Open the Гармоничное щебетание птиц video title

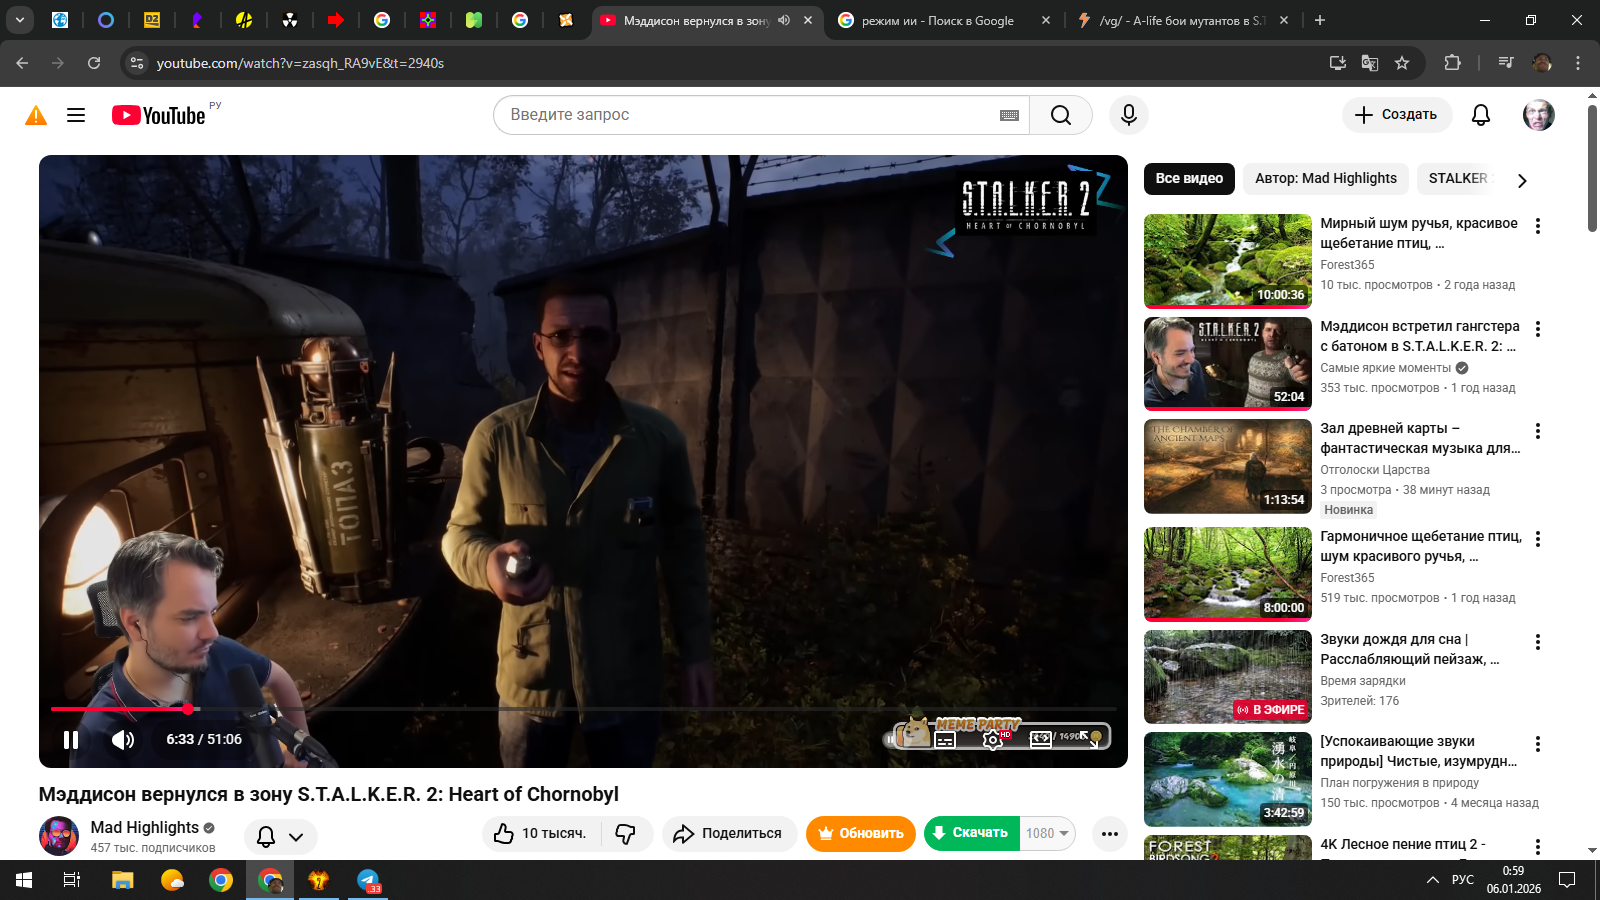(1421, 546)
